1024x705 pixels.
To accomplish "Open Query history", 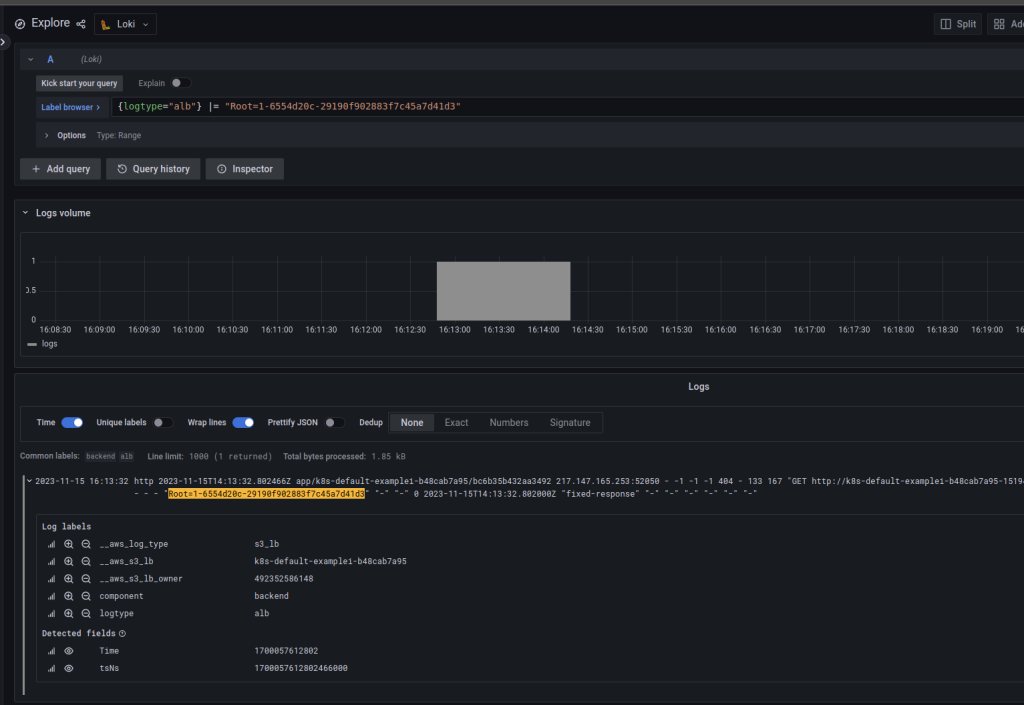I will tap(153, 168).
